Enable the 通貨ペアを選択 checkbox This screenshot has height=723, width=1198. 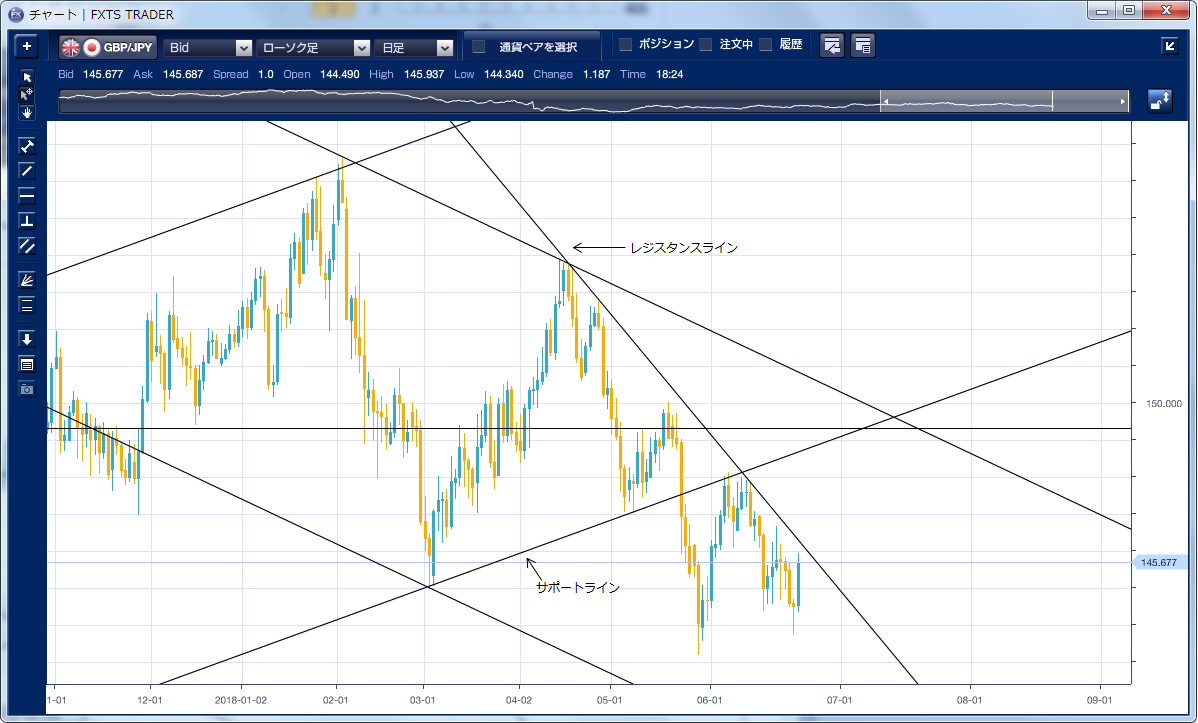coord(479,47)
